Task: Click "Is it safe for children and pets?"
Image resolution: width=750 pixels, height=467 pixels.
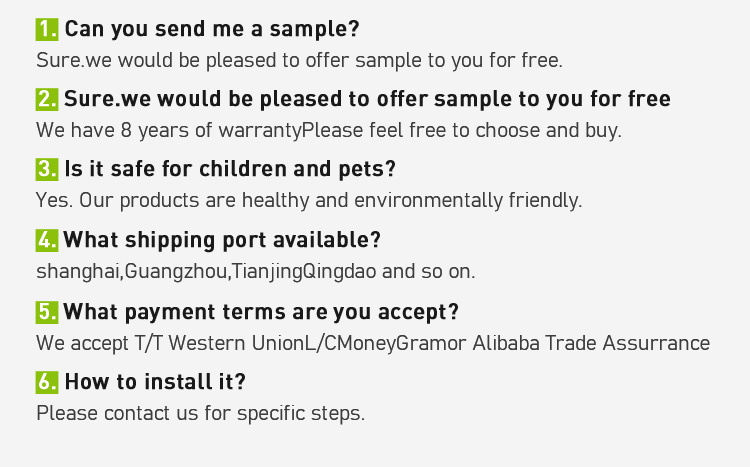Action: [x=230, y=169]
